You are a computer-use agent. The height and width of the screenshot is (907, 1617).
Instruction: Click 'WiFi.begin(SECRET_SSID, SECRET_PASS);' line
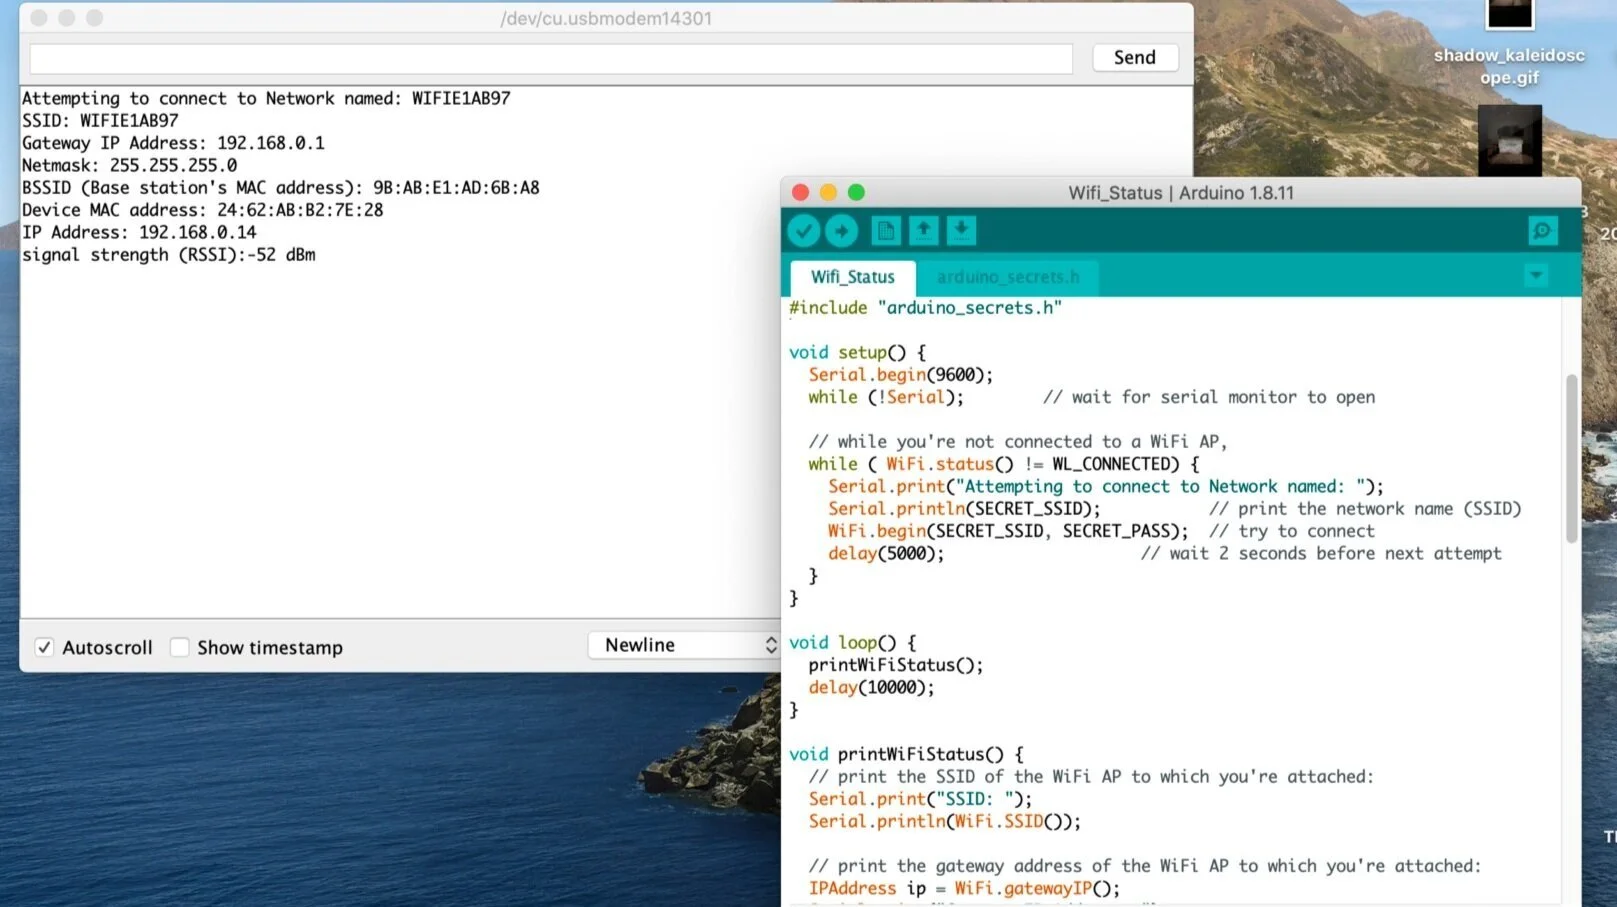point(1008,531)
